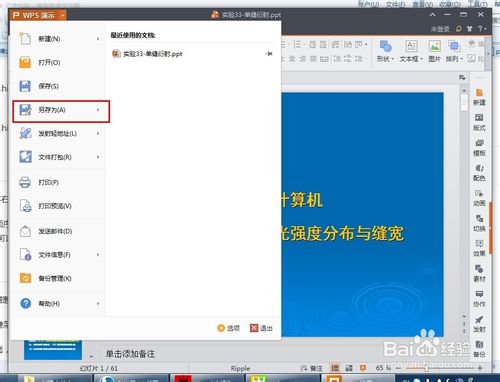This screenshot has height=382, width=500.
Task: Click the 发射到地址(L) icon
Action: 25,133
